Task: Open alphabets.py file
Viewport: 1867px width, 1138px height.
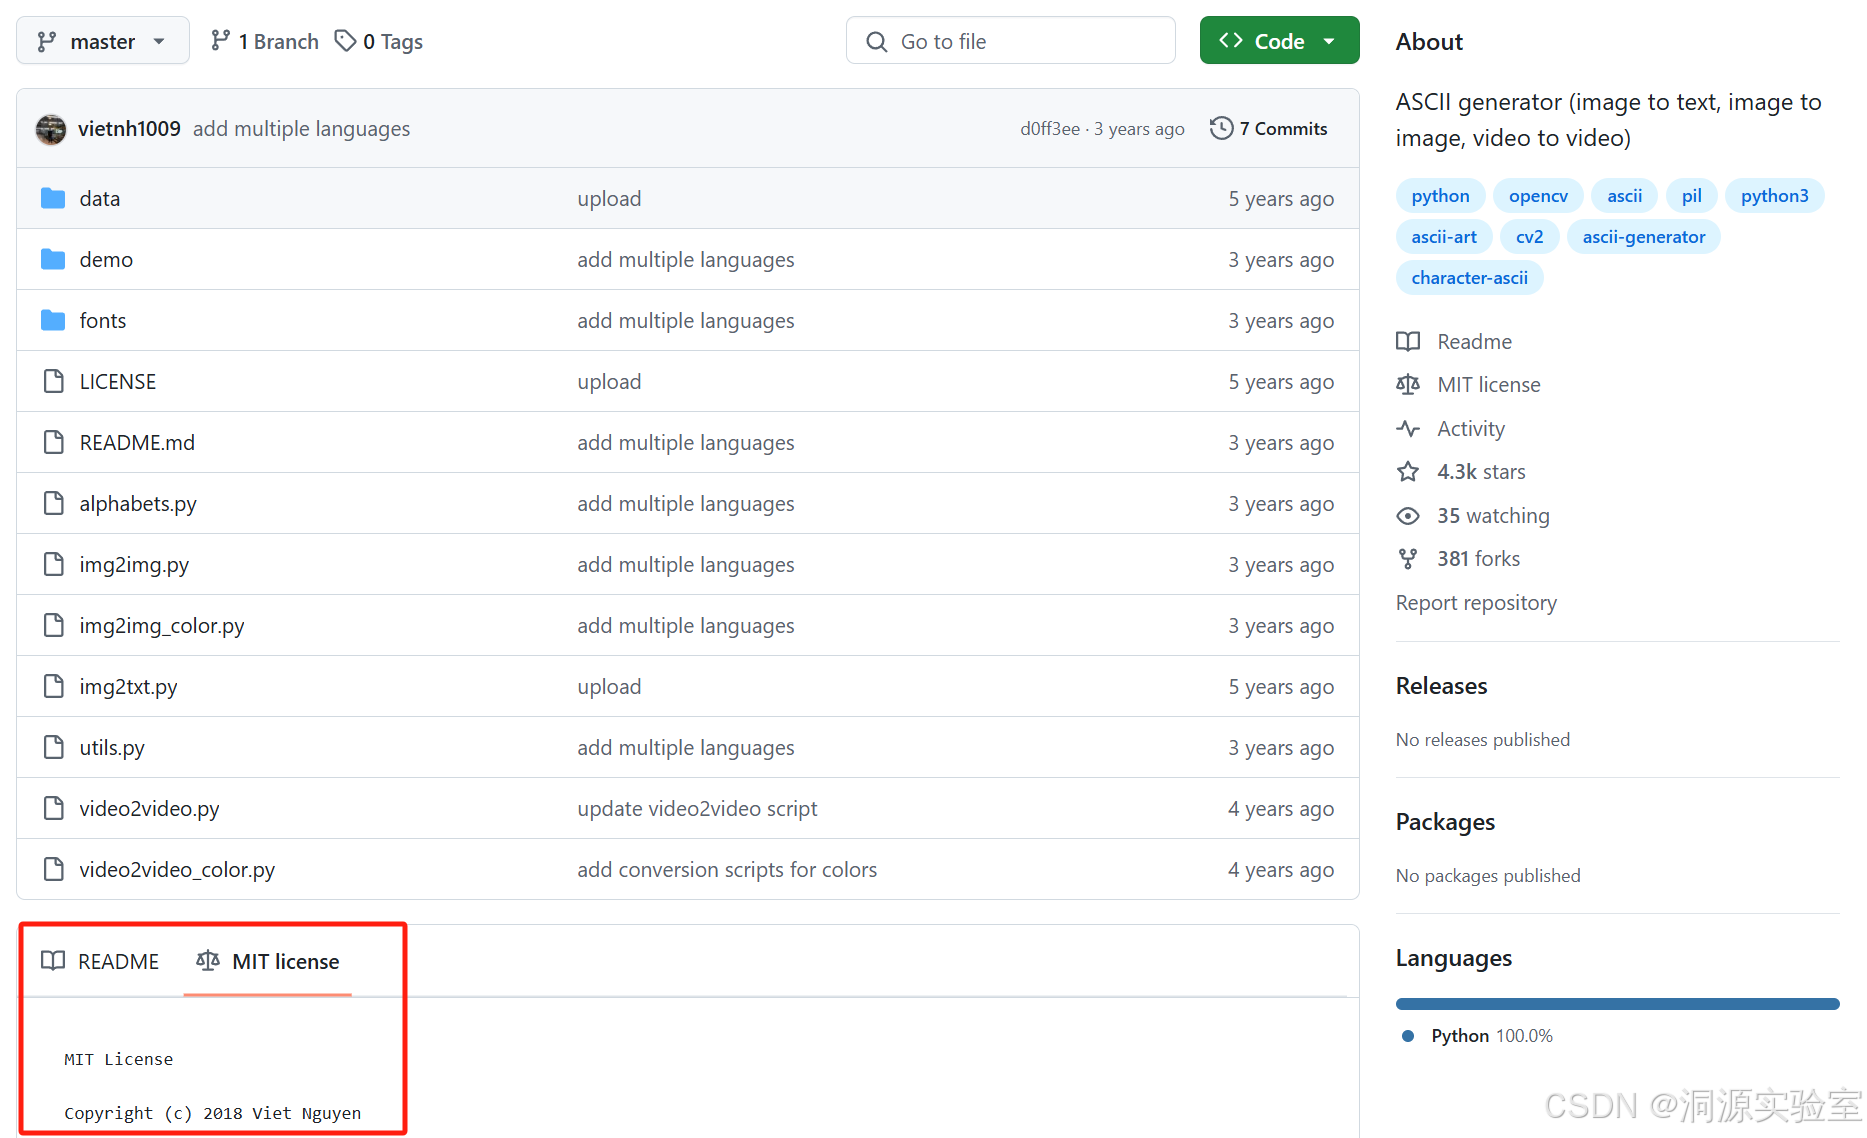Action: pos(138,504)
